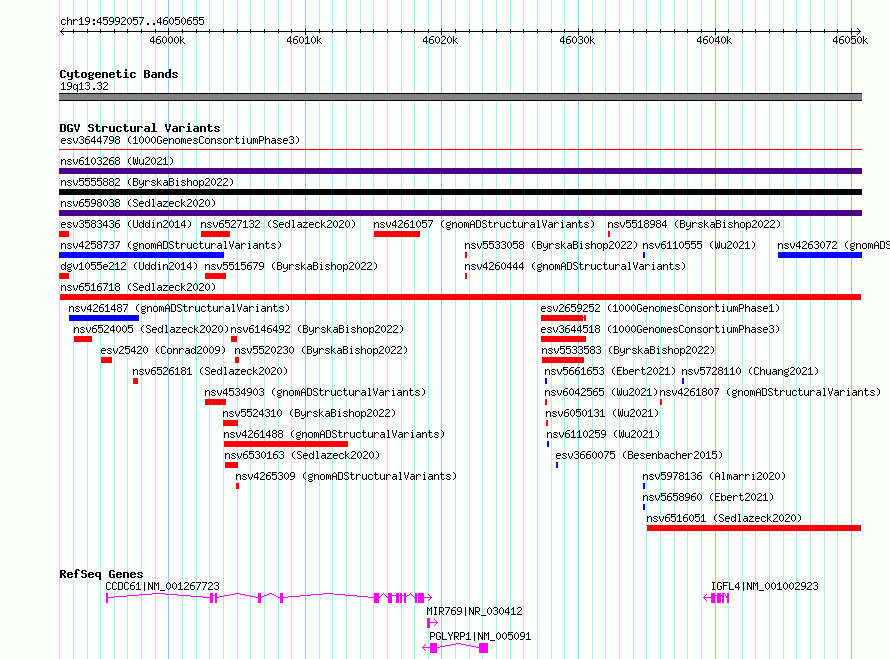Open nsv4261057 gnomAD variant label

click(x=484, y=224)
